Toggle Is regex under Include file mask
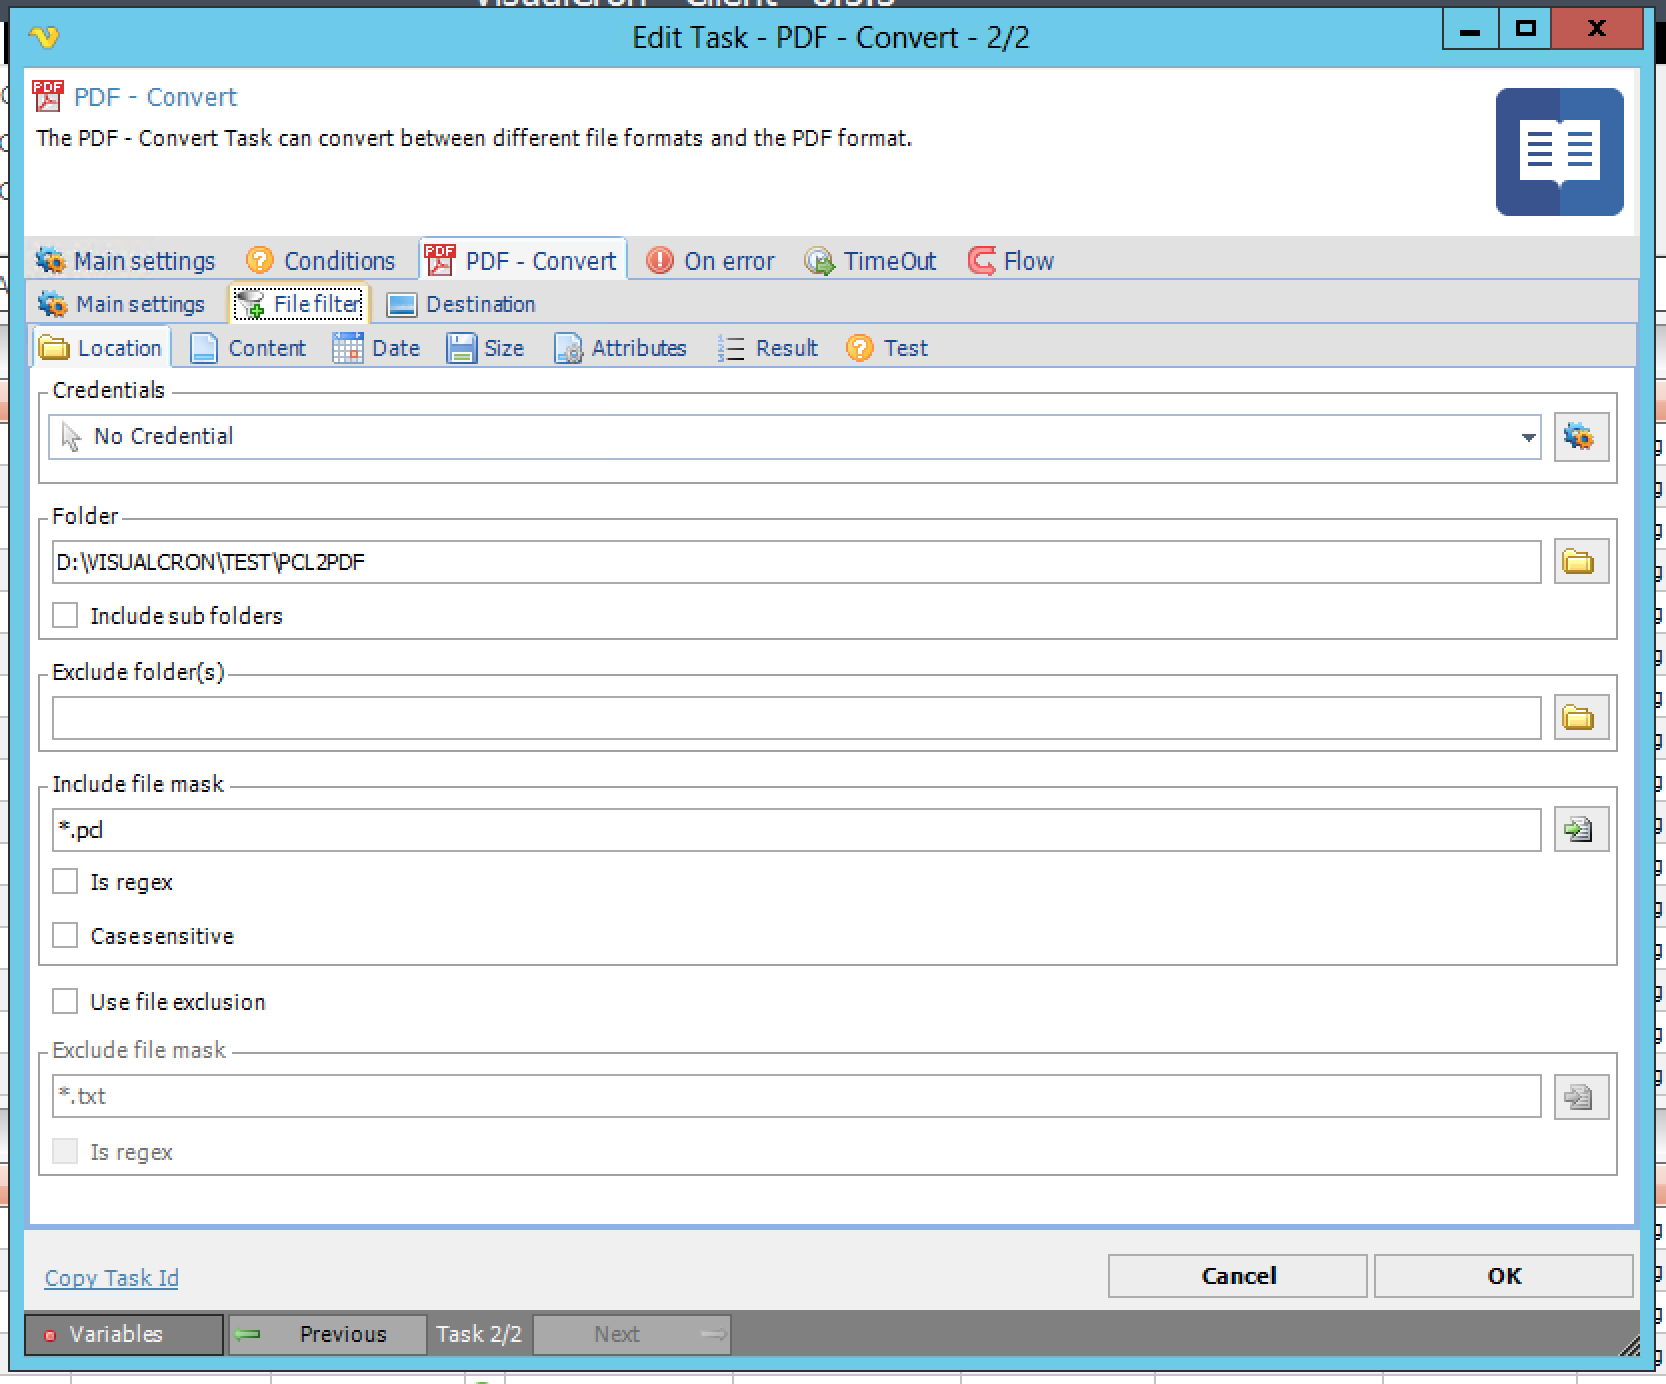The height and width of the screenshot is (1384, 1666). 66,882
